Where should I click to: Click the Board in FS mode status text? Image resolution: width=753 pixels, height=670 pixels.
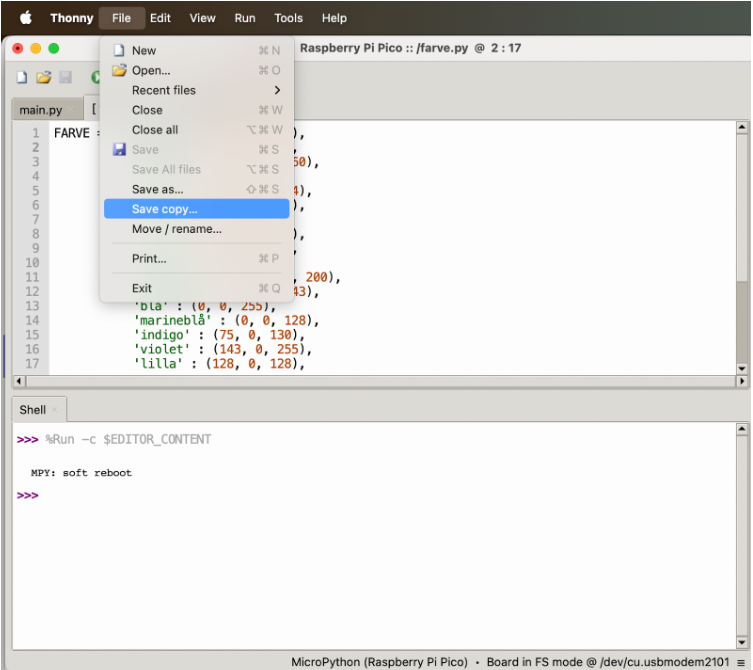(x=608, y=662)
